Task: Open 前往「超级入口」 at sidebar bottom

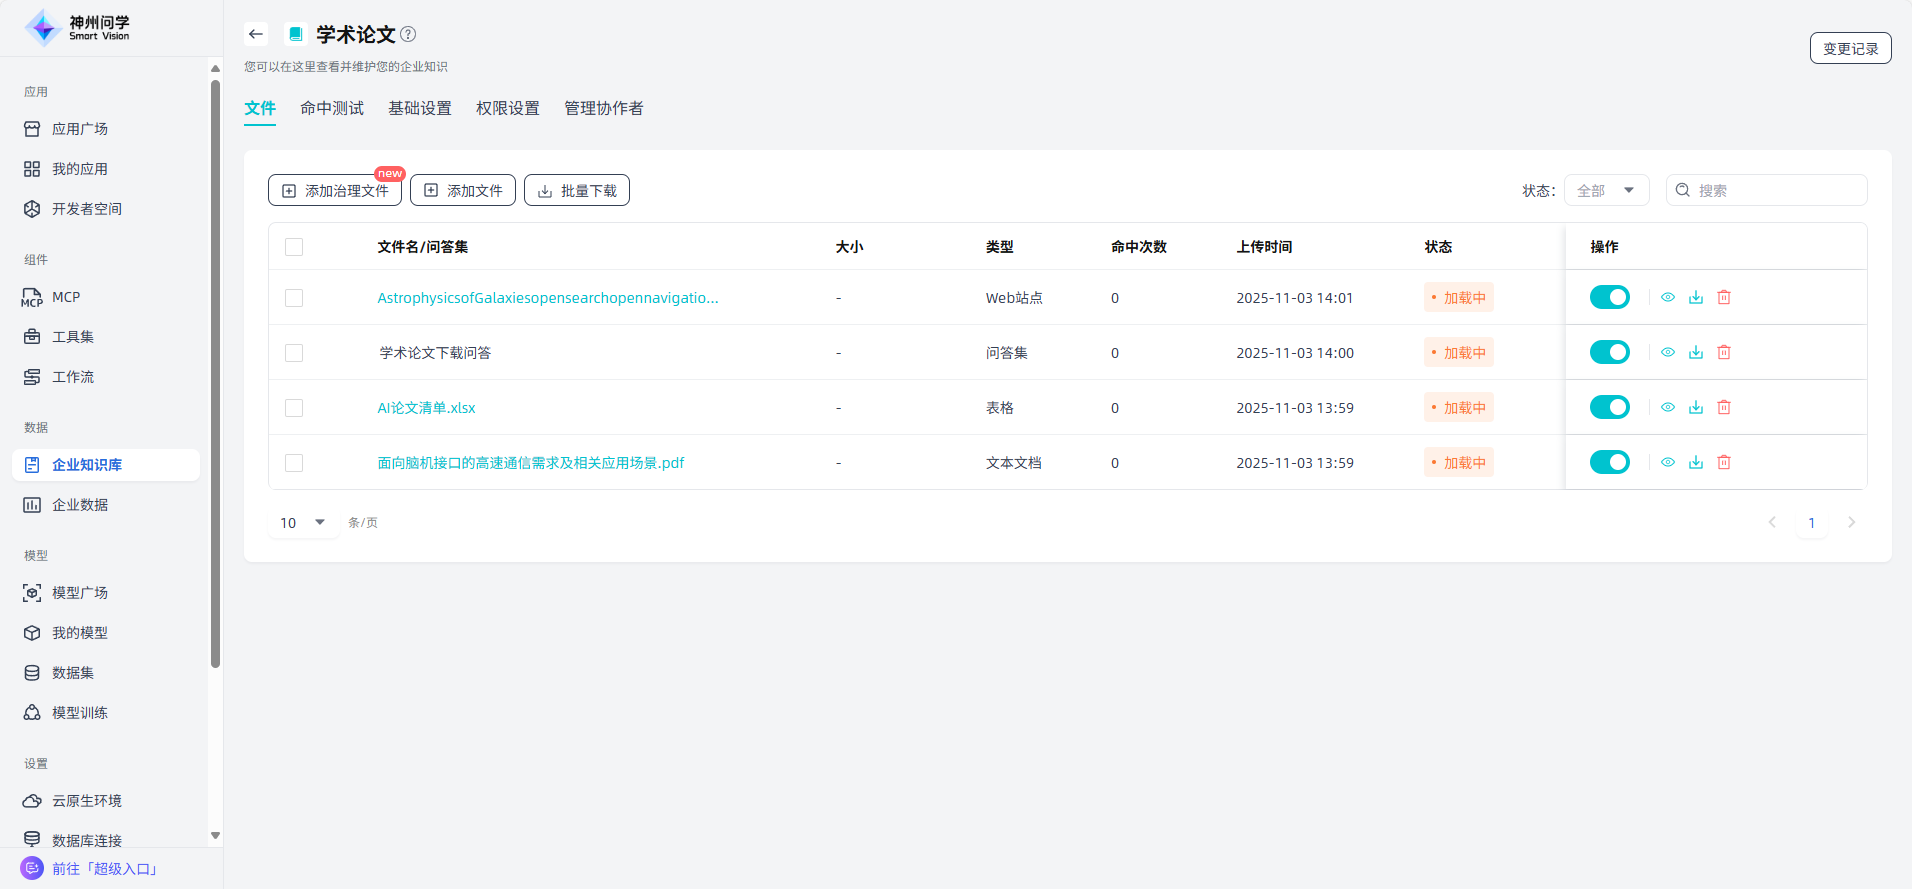Action: (104, 868)
